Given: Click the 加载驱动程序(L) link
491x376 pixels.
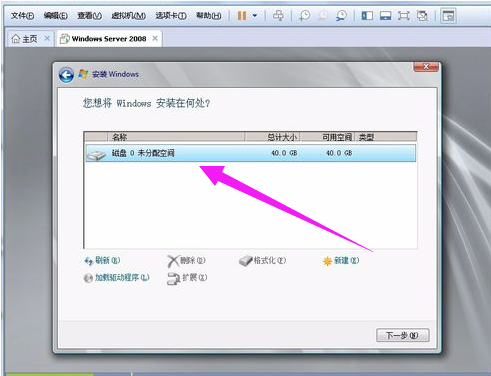Looking at the screenshot, I should (x=116, y=278).
